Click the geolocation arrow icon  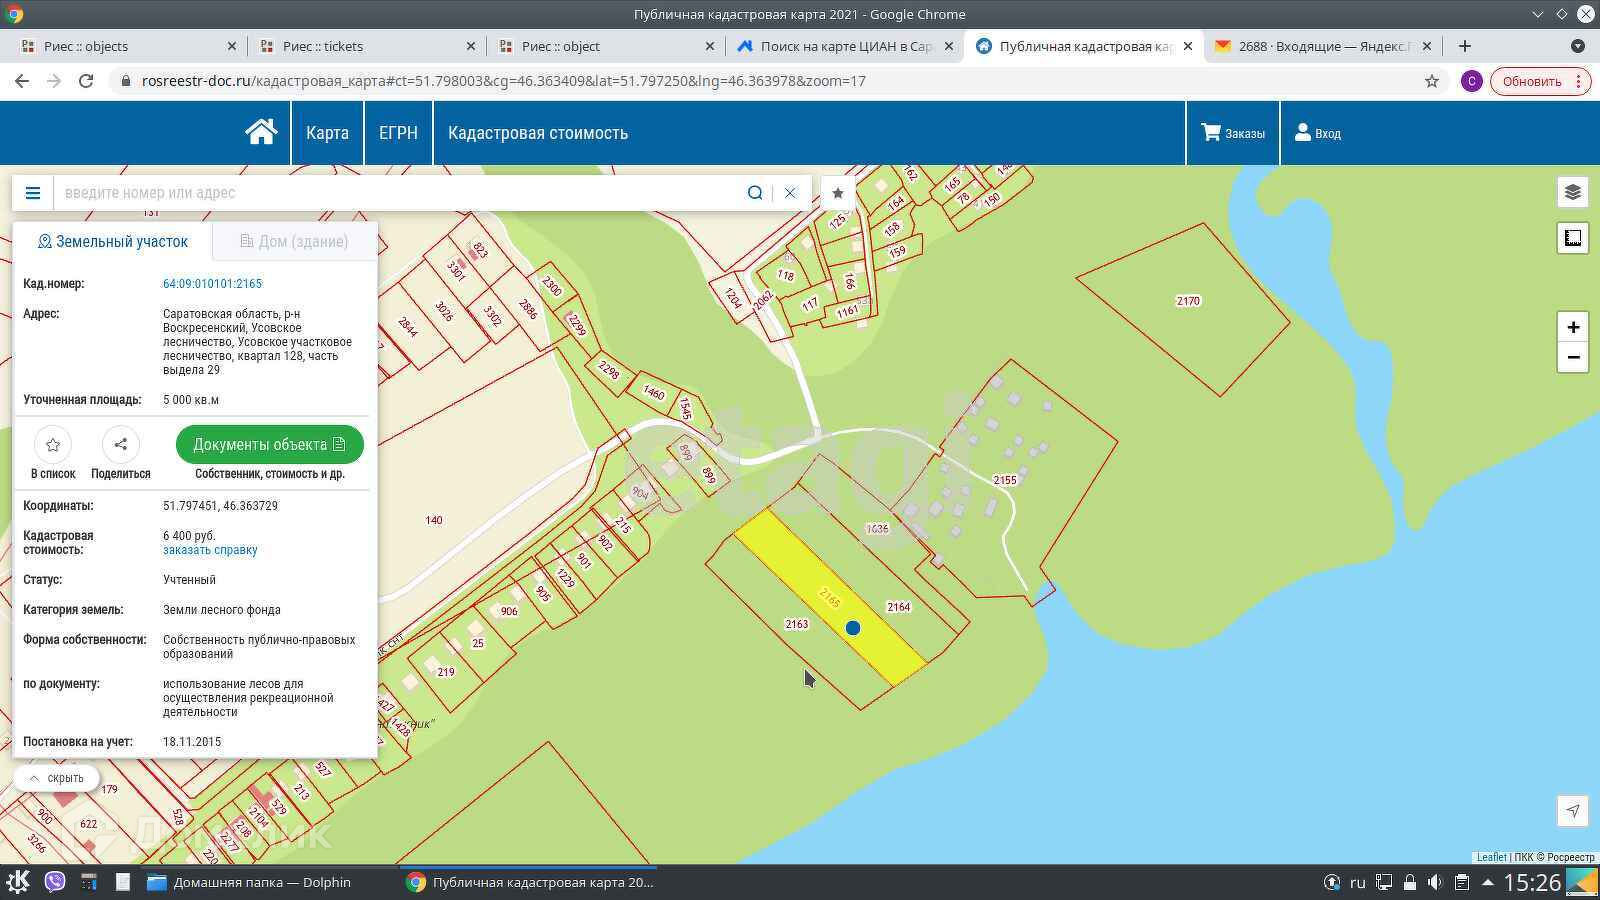pos(1572,811)
